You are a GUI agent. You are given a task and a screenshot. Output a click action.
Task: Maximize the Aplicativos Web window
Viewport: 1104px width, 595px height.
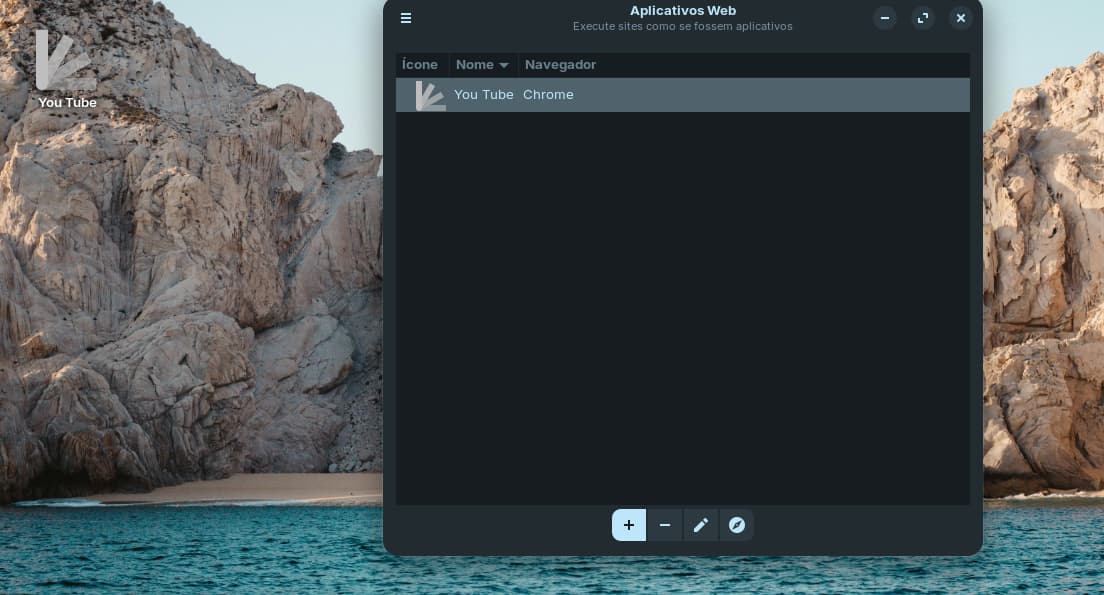923,18
